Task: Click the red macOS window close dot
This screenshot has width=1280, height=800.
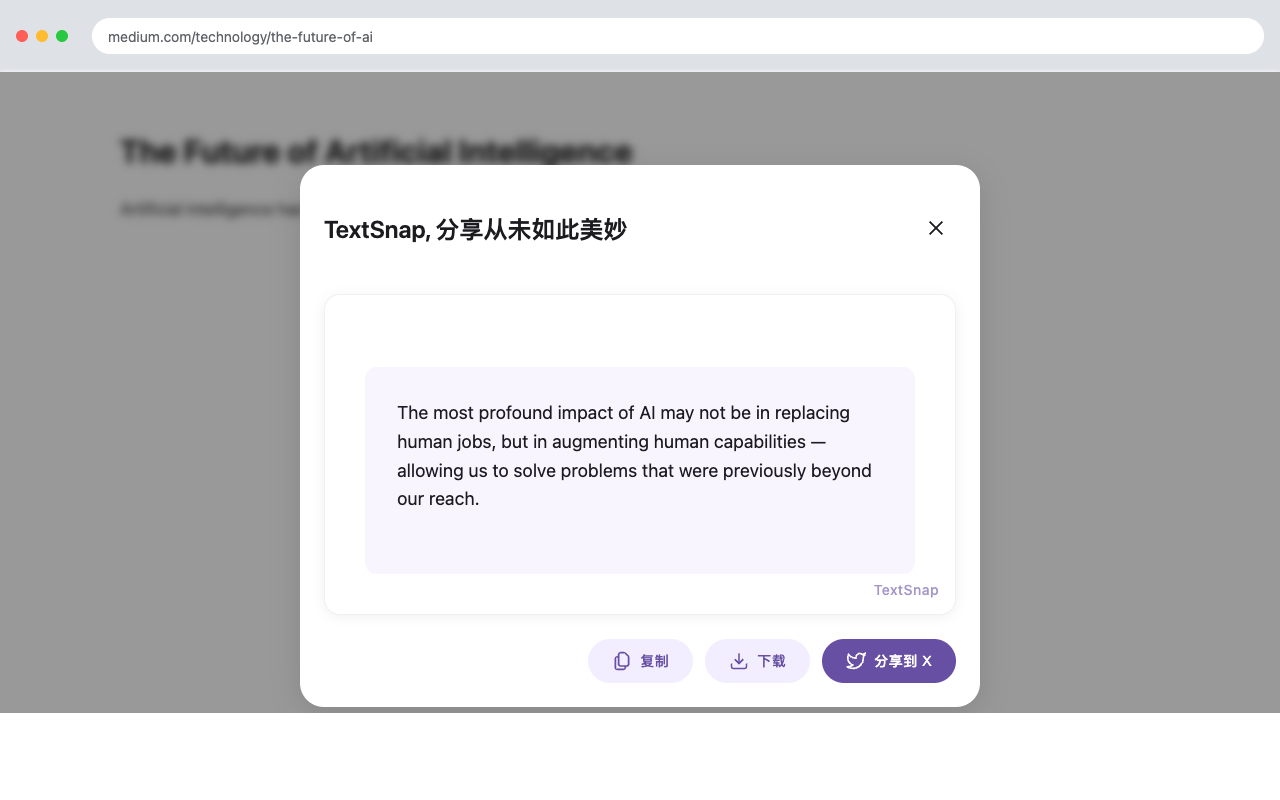Action: (x=22, y=36)
